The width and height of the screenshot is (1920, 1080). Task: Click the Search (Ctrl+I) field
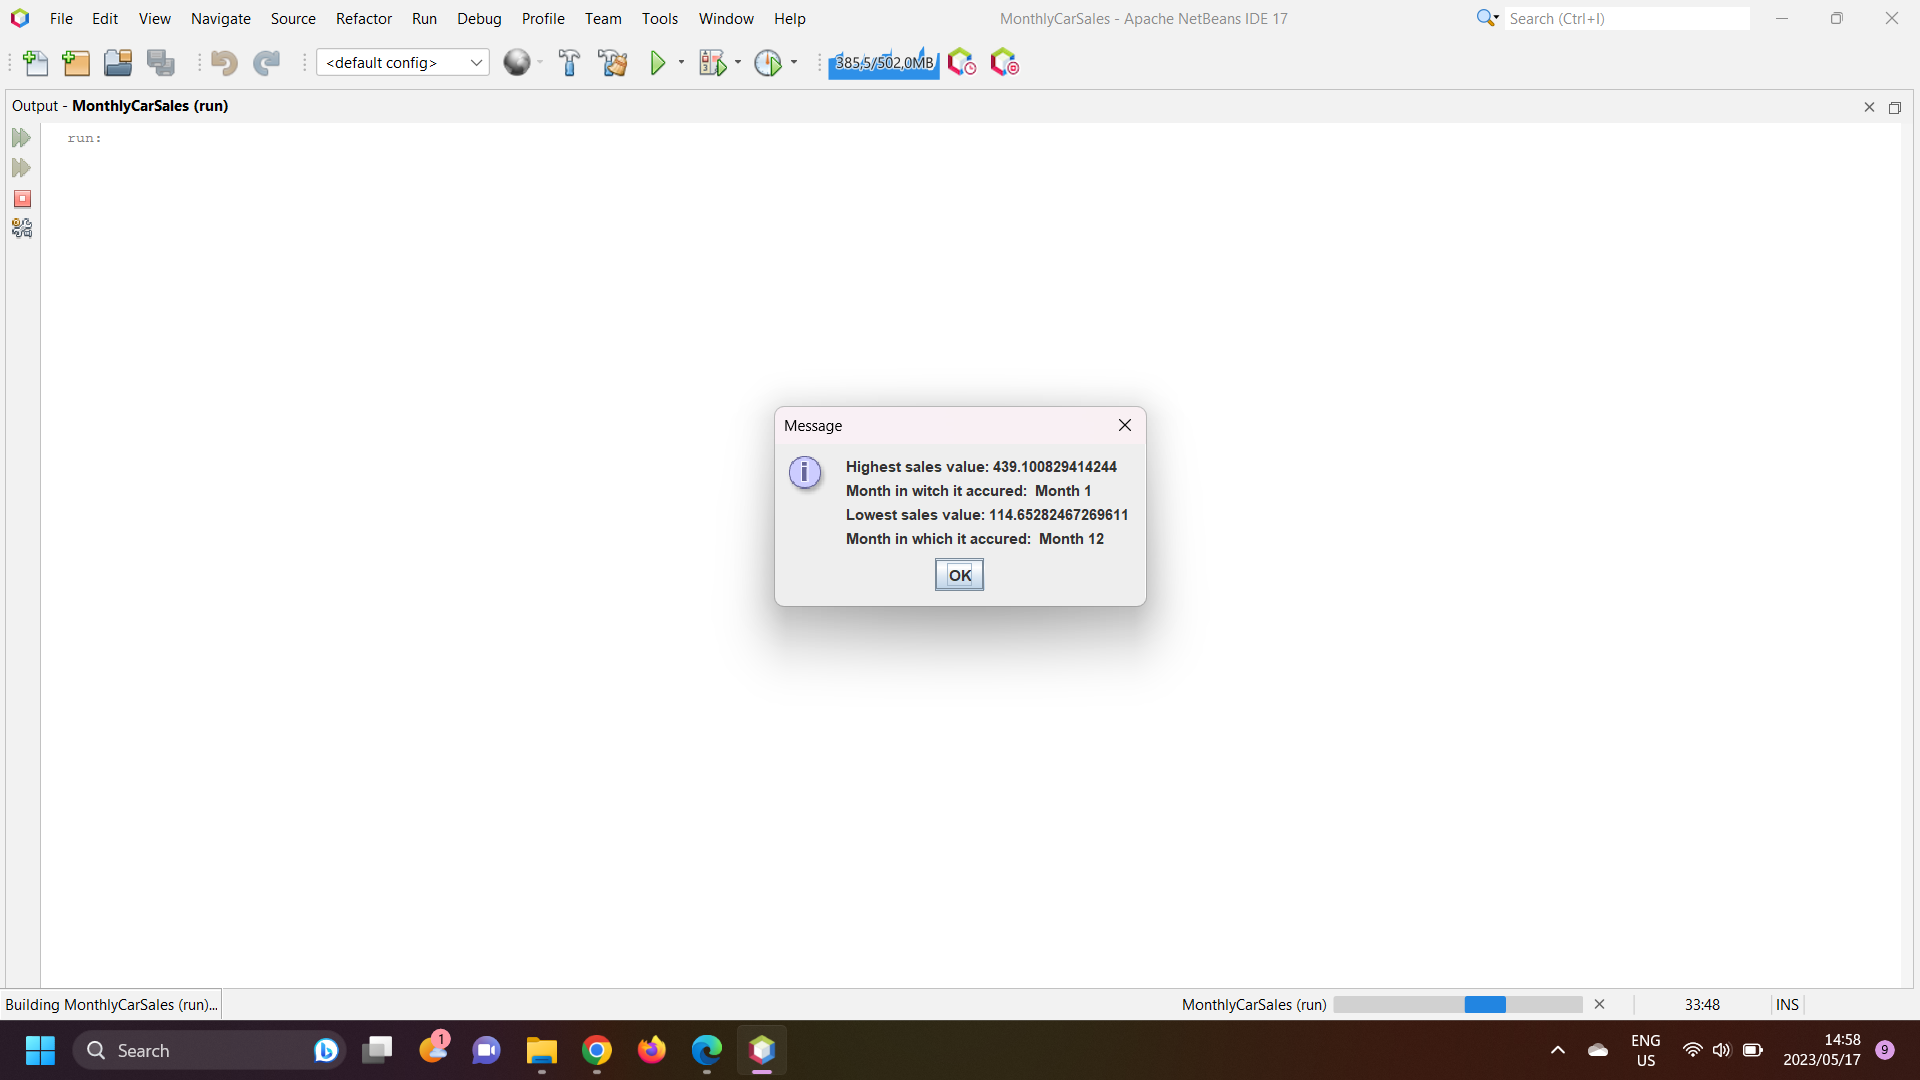coord(1626,19)
